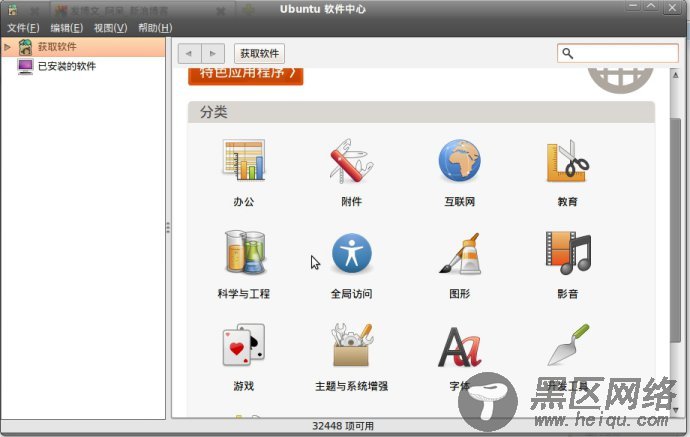690x437 pixels.
Task: Open the 全局访问 accessibility icon
Action: pos(352,253)
